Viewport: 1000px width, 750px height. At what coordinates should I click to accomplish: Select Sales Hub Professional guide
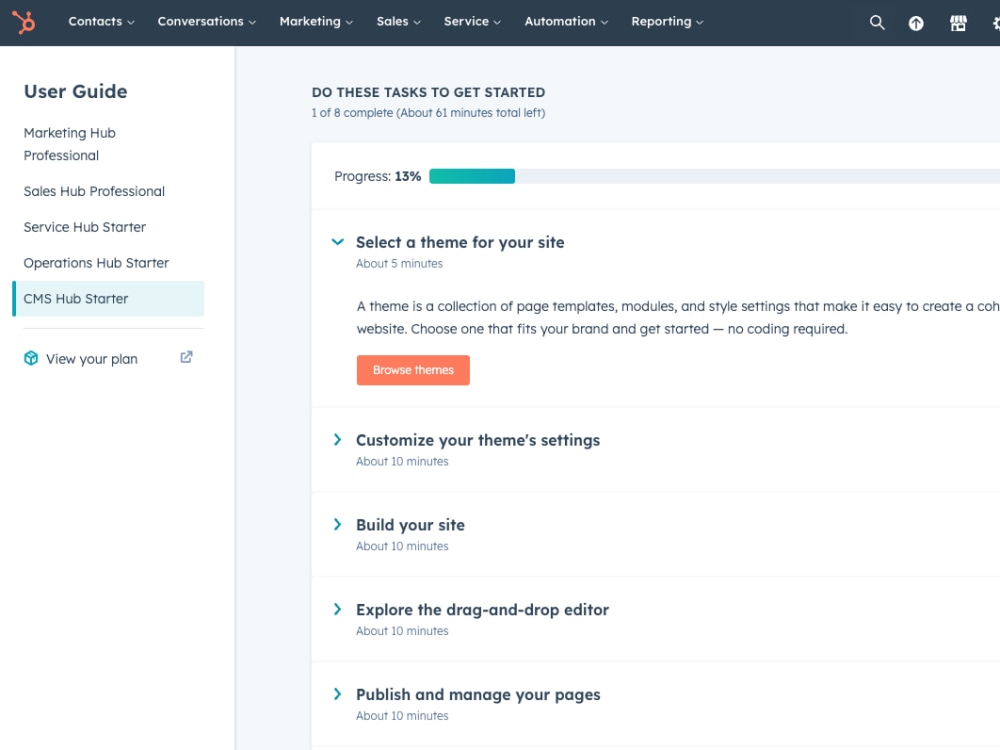(94, 191)
